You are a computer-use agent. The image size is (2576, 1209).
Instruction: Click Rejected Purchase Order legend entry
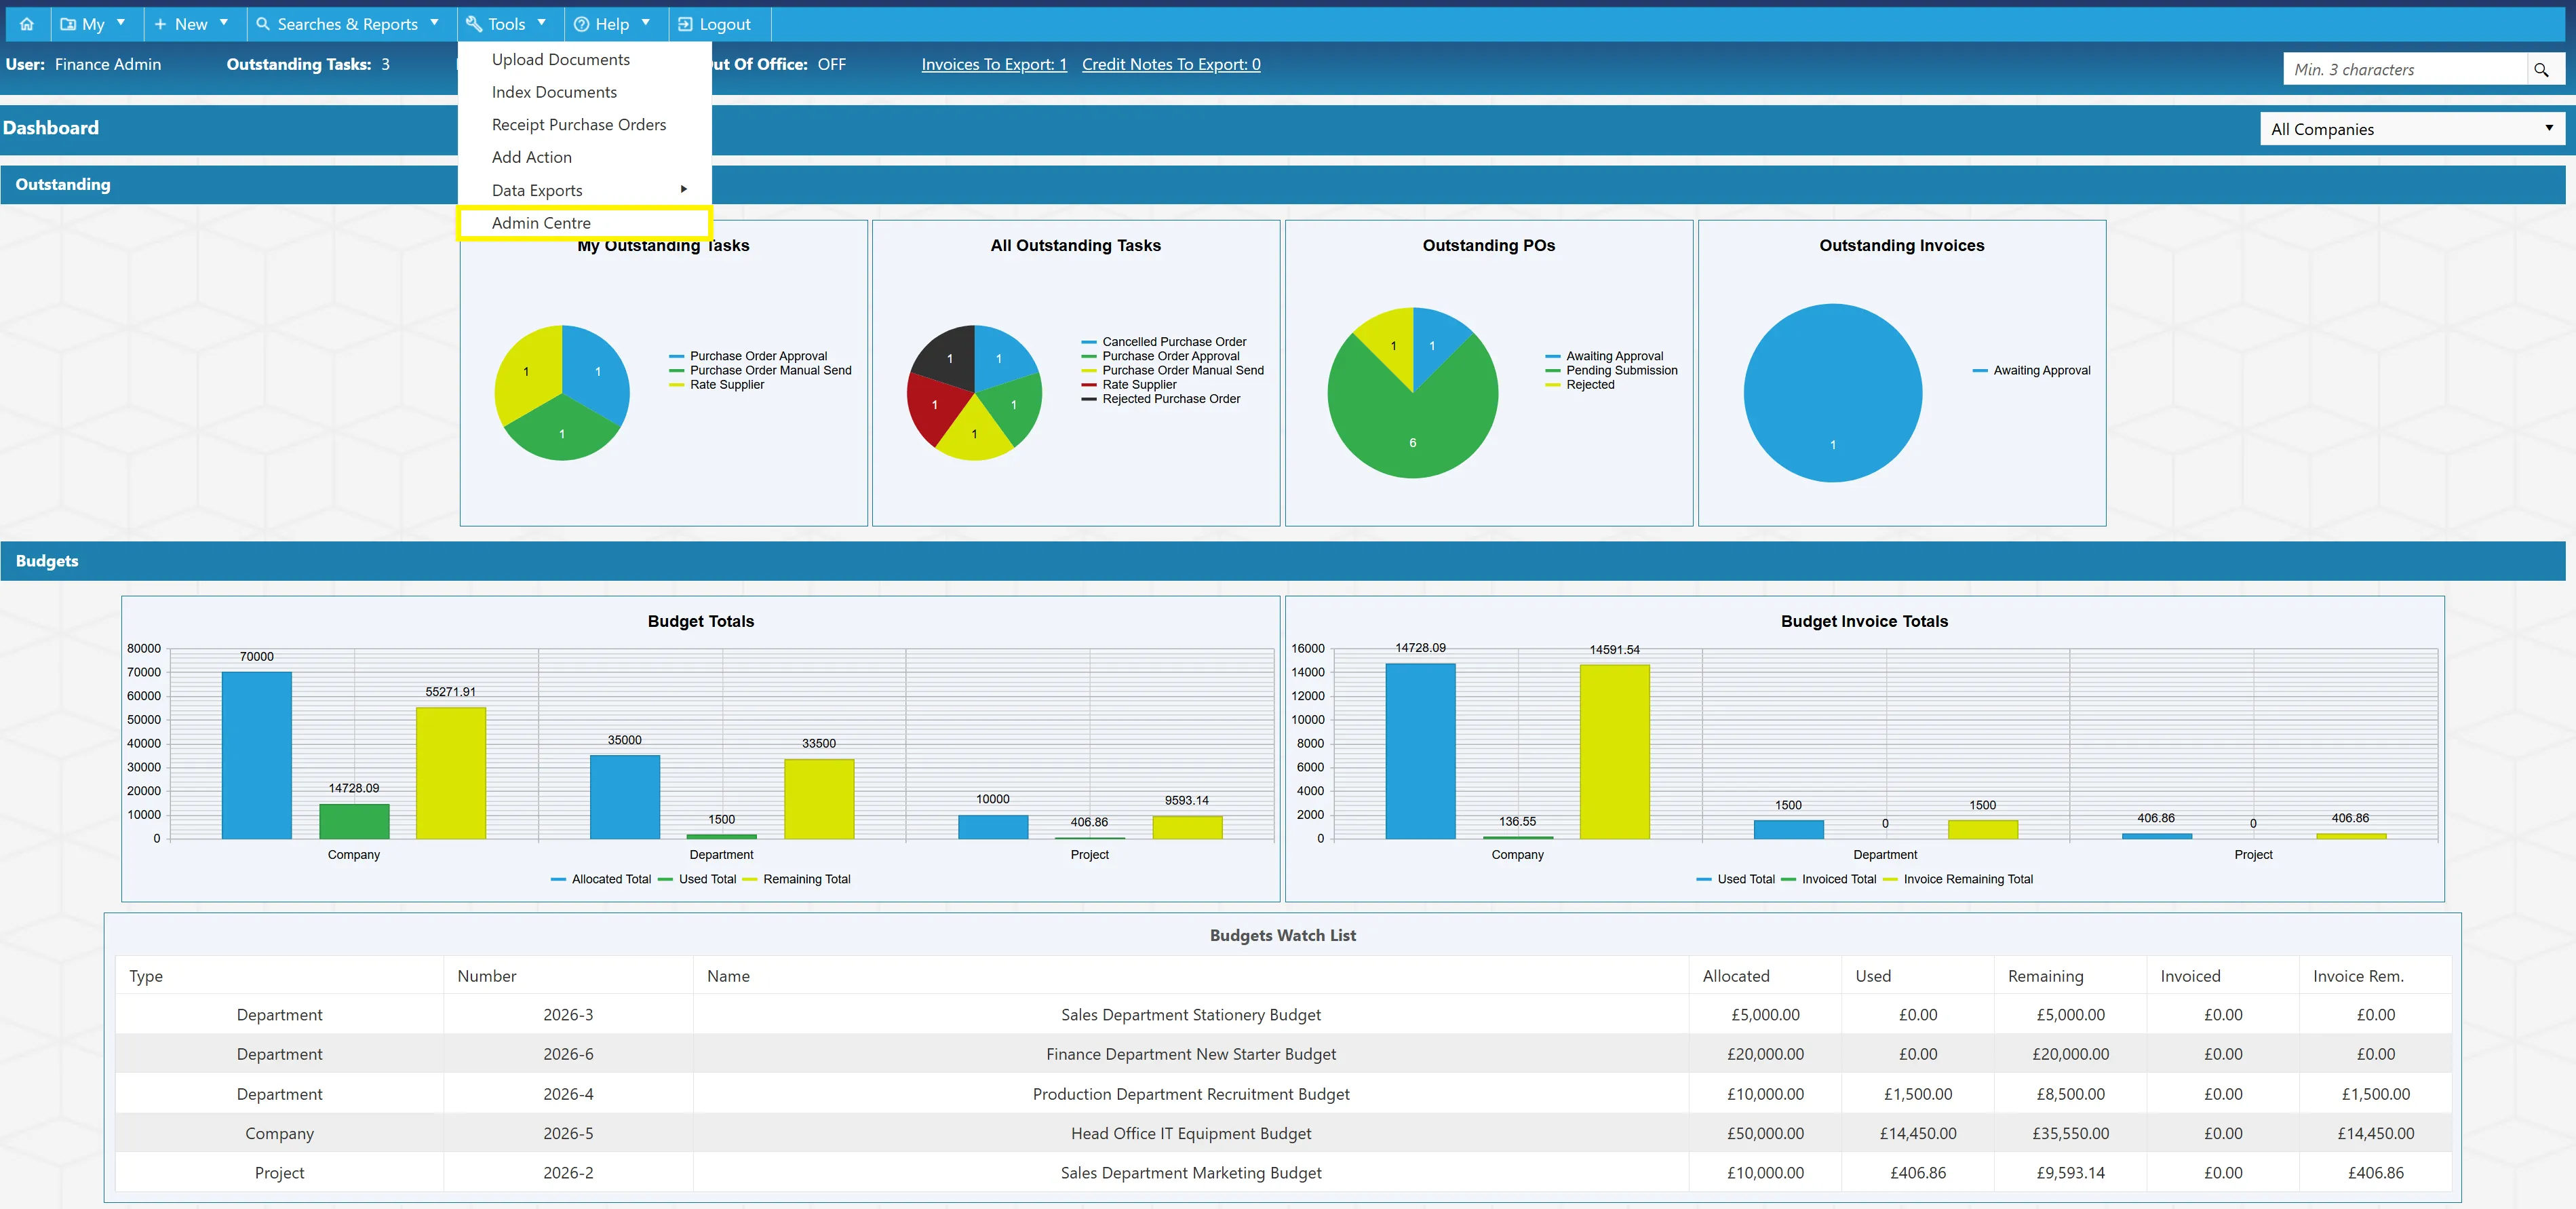click(1161, 399)
